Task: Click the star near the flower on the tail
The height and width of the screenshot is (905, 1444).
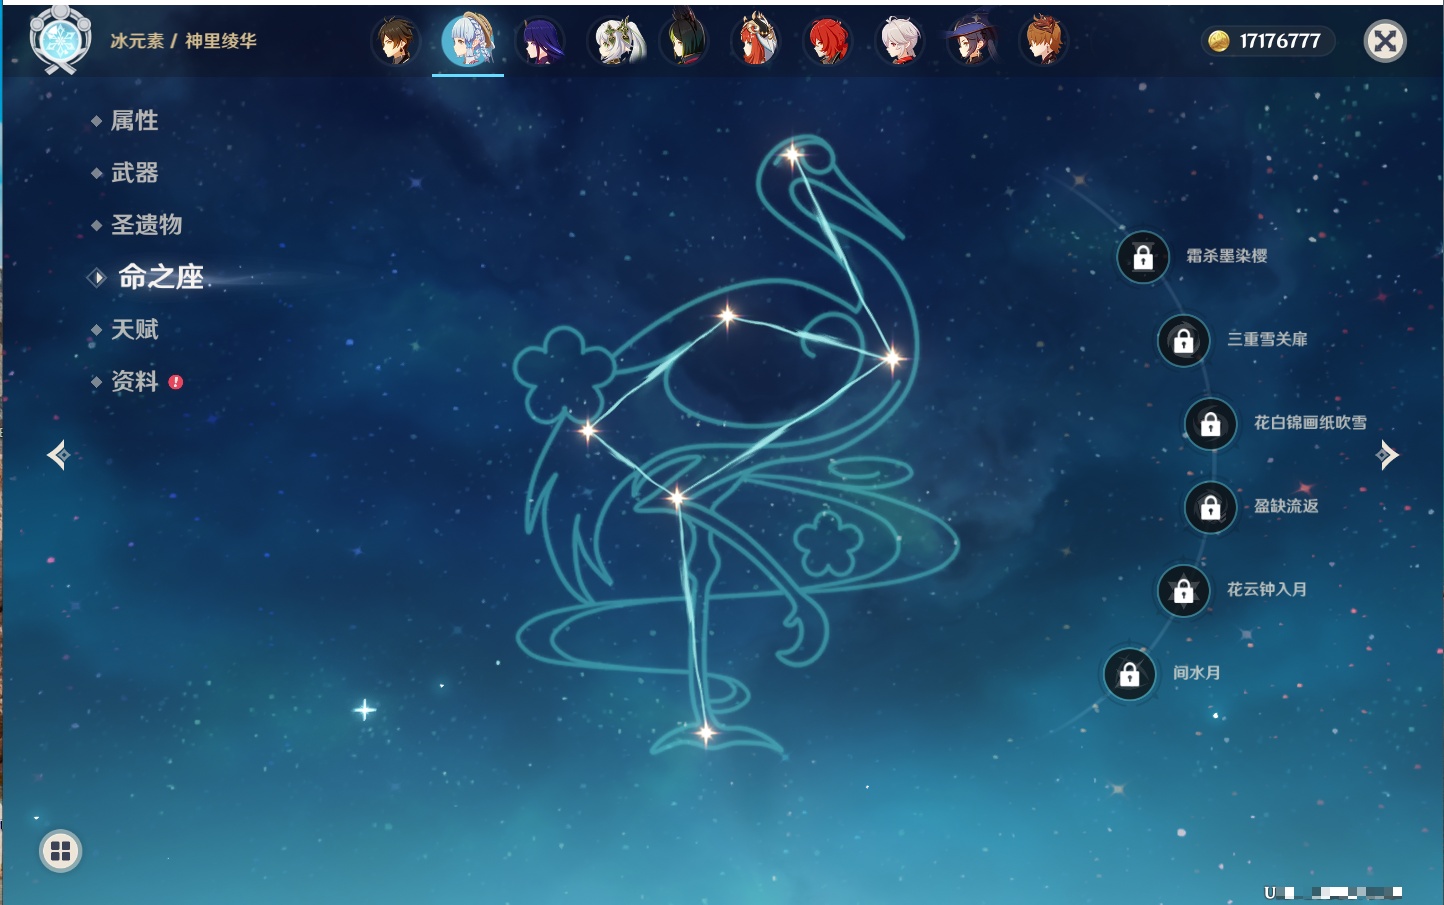Action: (x=588, y=431)
